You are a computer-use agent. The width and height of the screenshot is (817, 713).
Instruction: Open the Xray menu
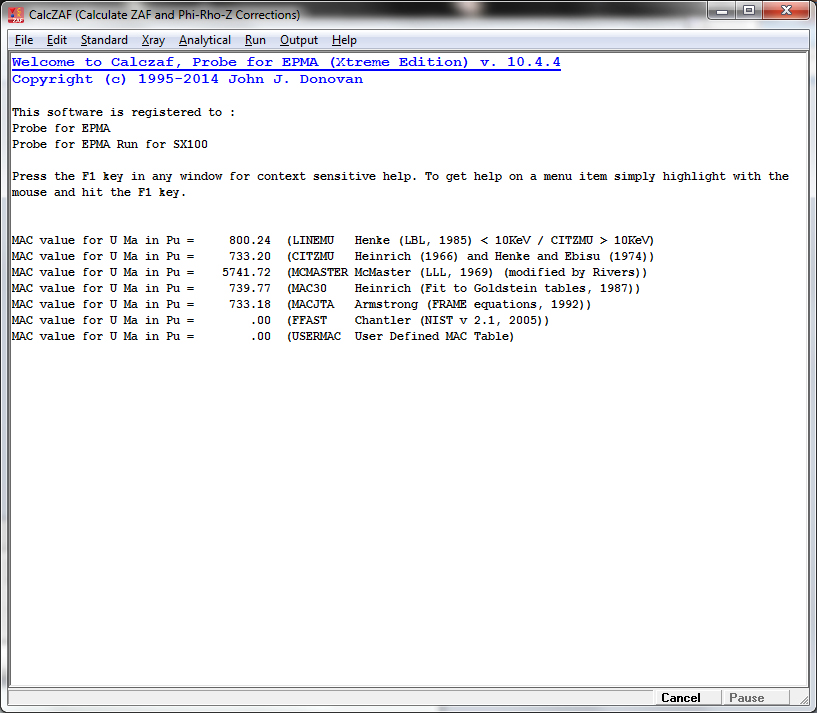click(x=153, y=40)
